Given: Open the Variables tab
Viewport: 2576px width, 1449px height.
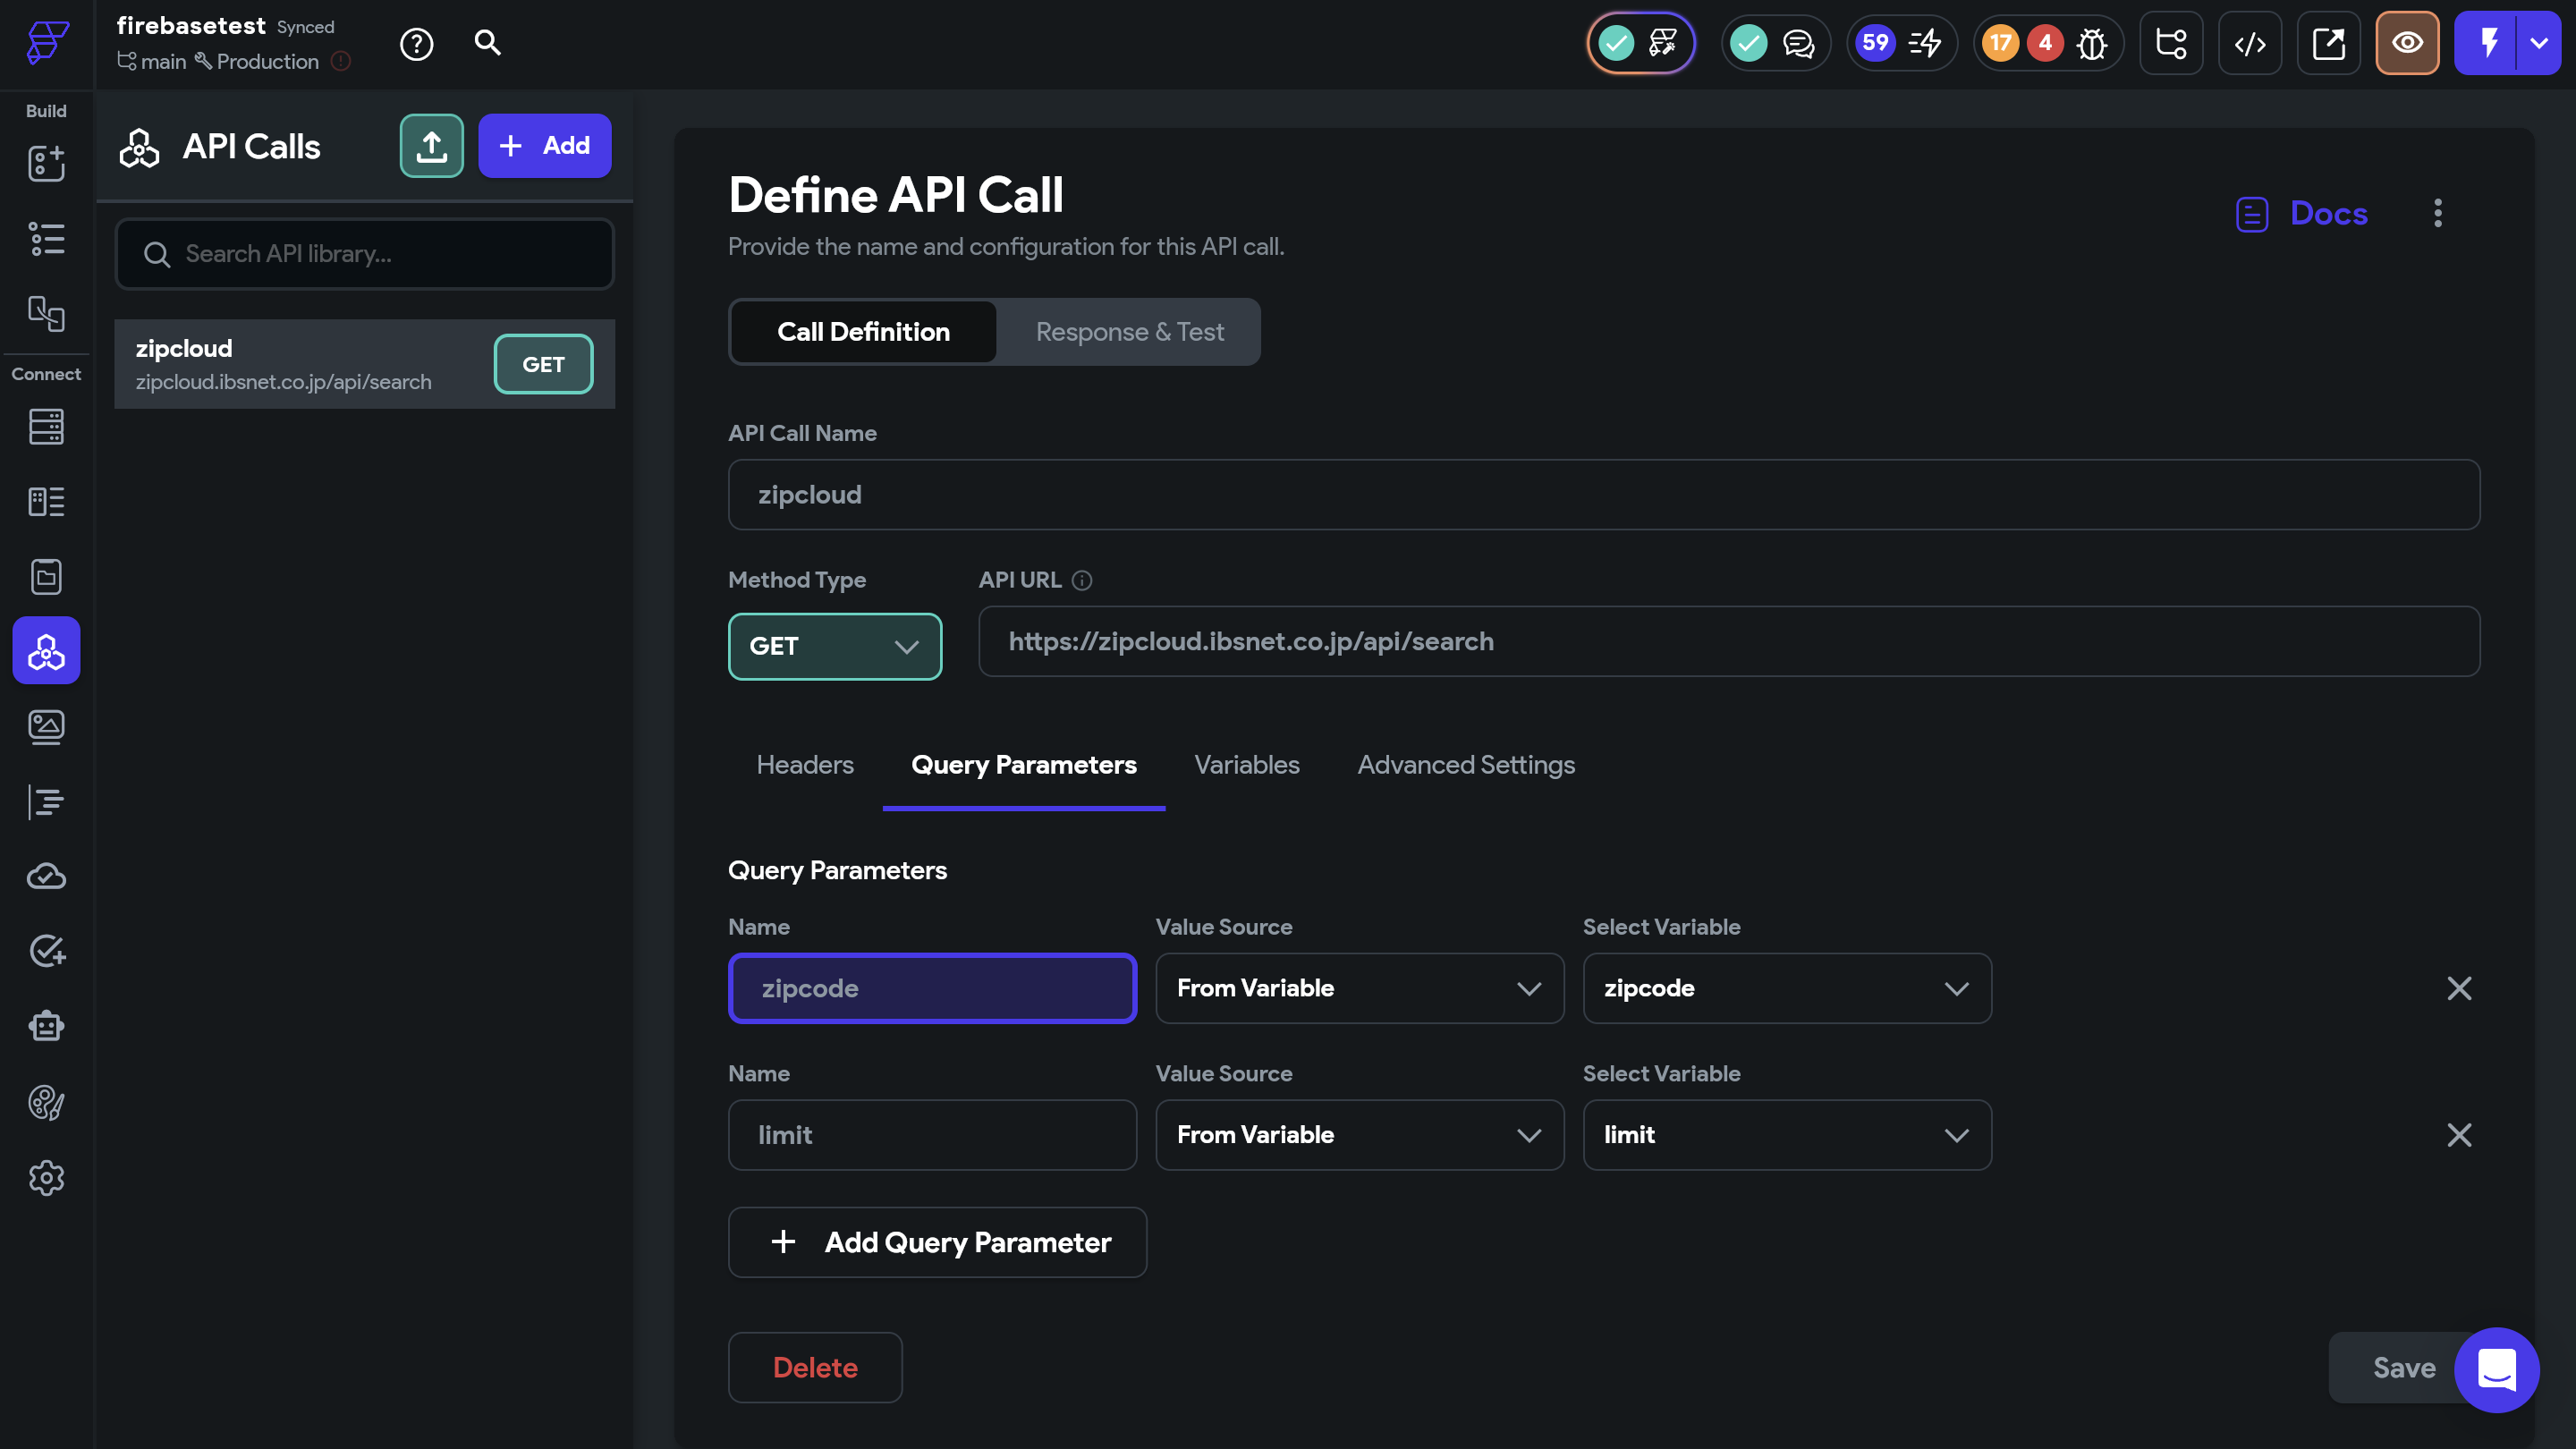Looking at the screenshot, I should 1246,765.
